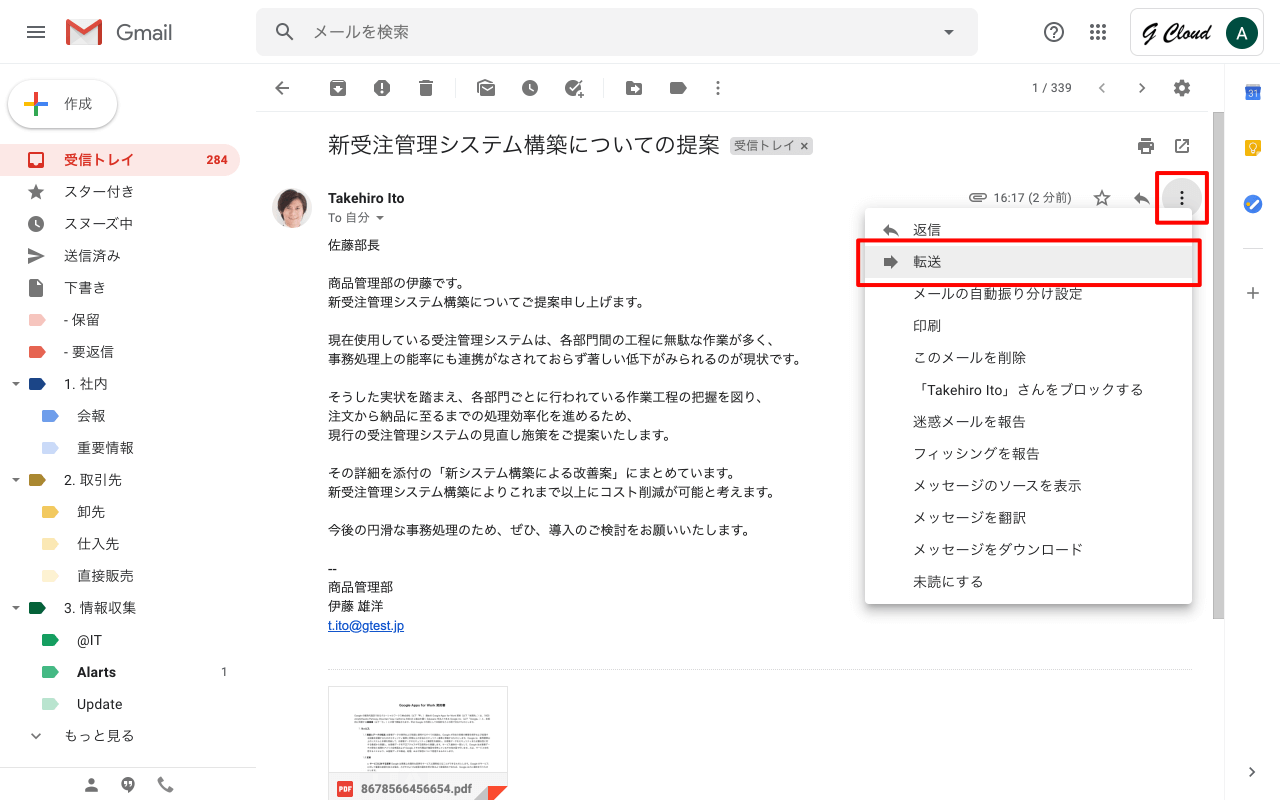Click the t.ito@gtest.jp link
Screen dimensions: 1280x800
coord(366,626)
